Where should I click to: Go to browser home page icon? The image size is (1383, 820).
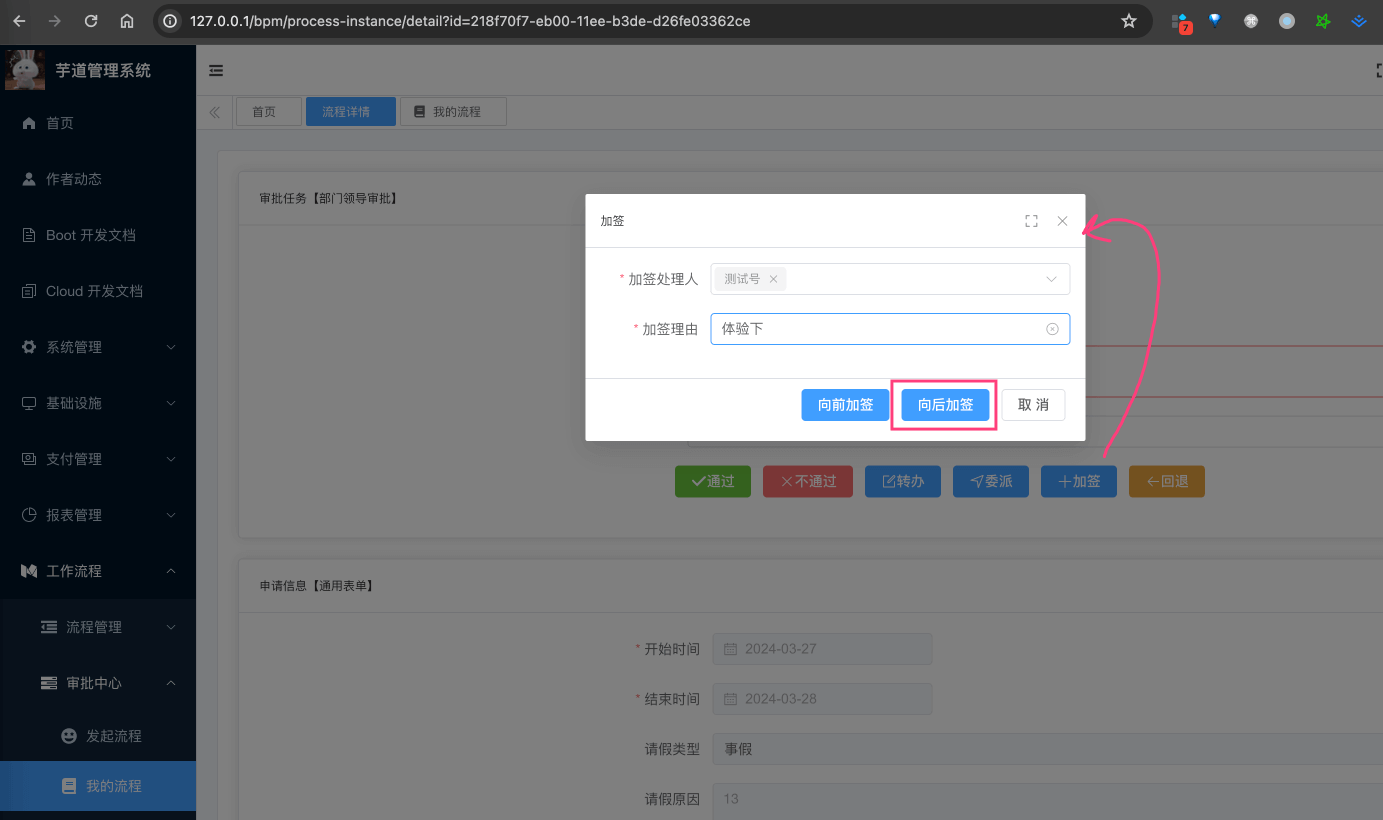point(127,21)
